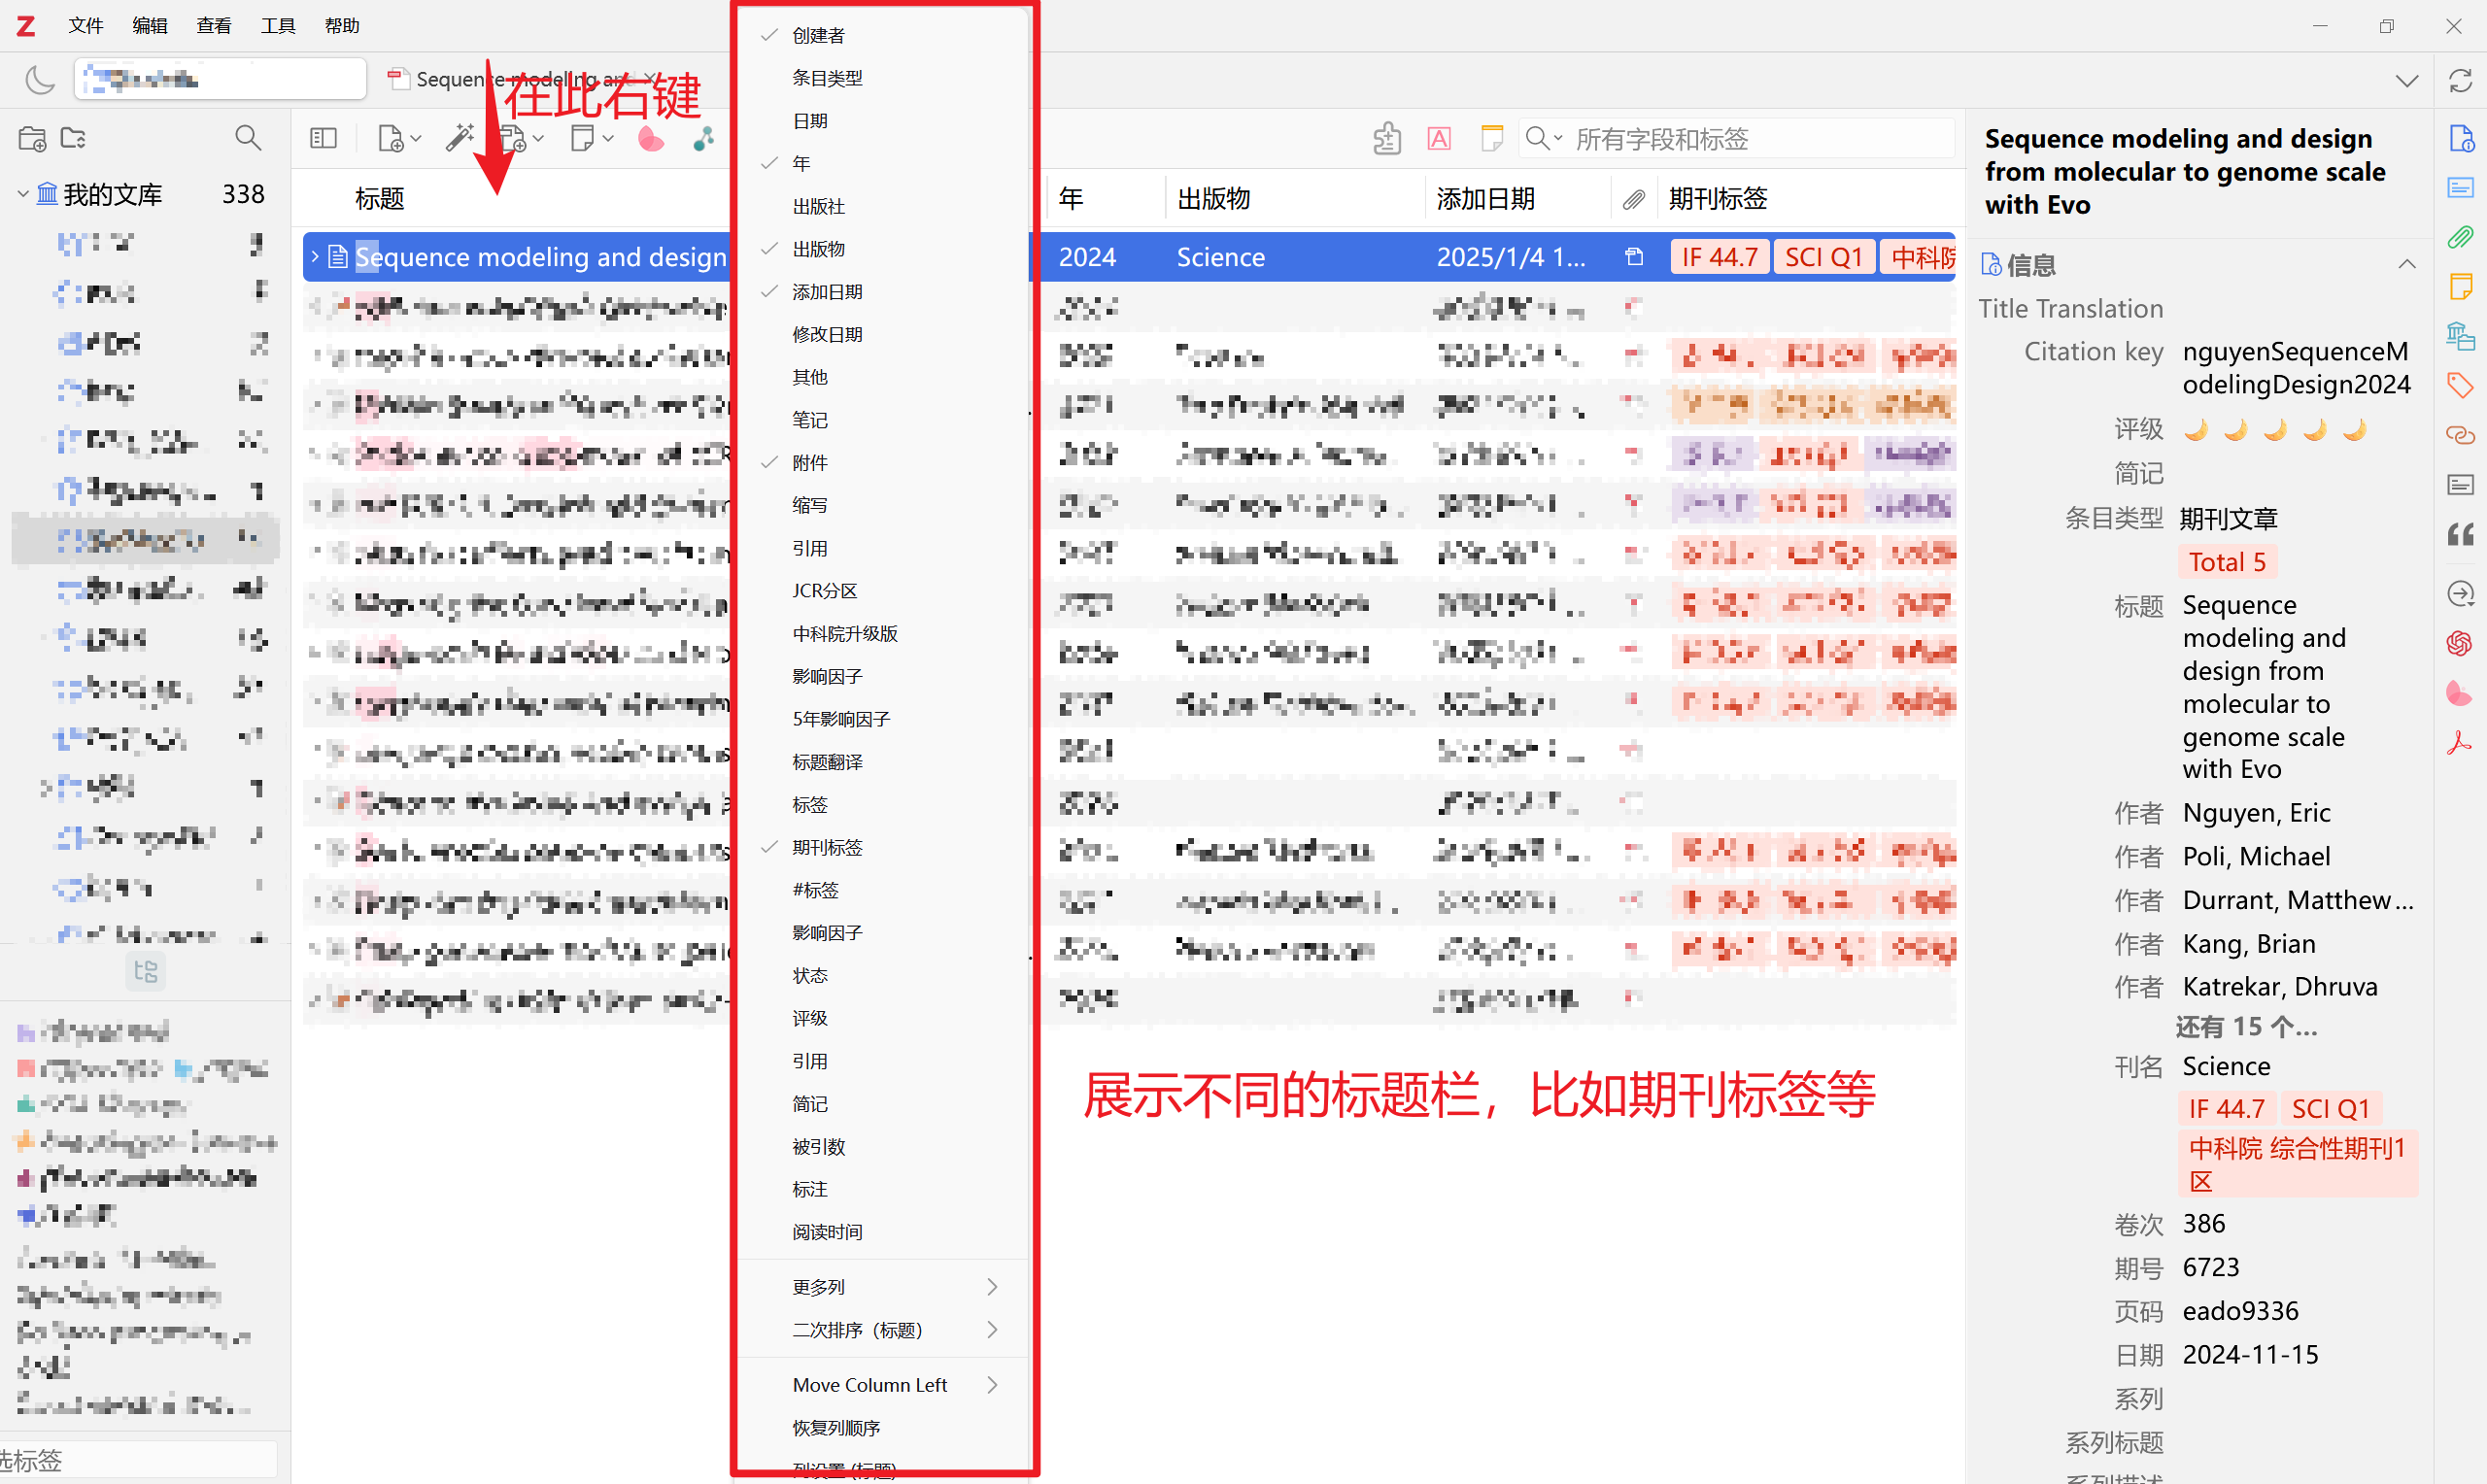Click the sync refresh icon
Image resolution: width=2487 pixels, height=1484 pixels.
tap(2460, 81)
